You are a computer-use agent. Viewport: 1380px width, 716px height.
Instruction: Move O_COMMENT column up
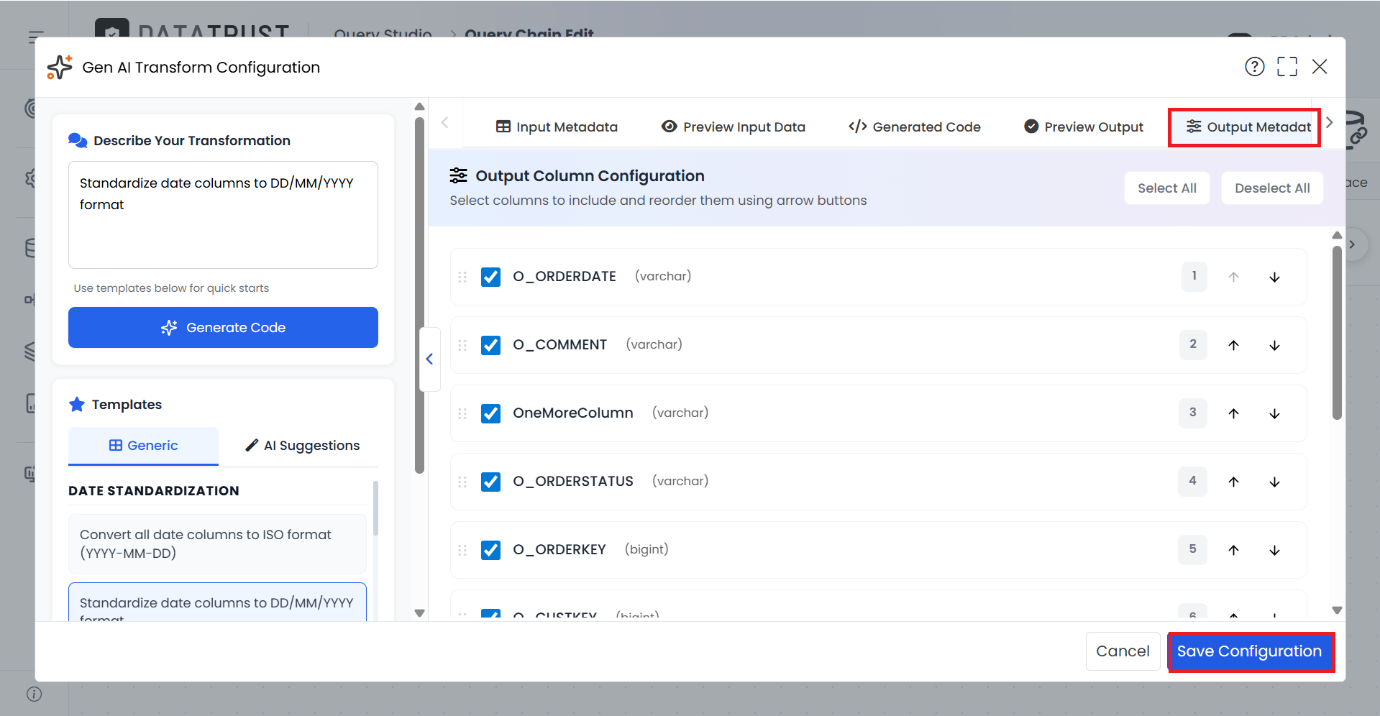click(1234, 345)
